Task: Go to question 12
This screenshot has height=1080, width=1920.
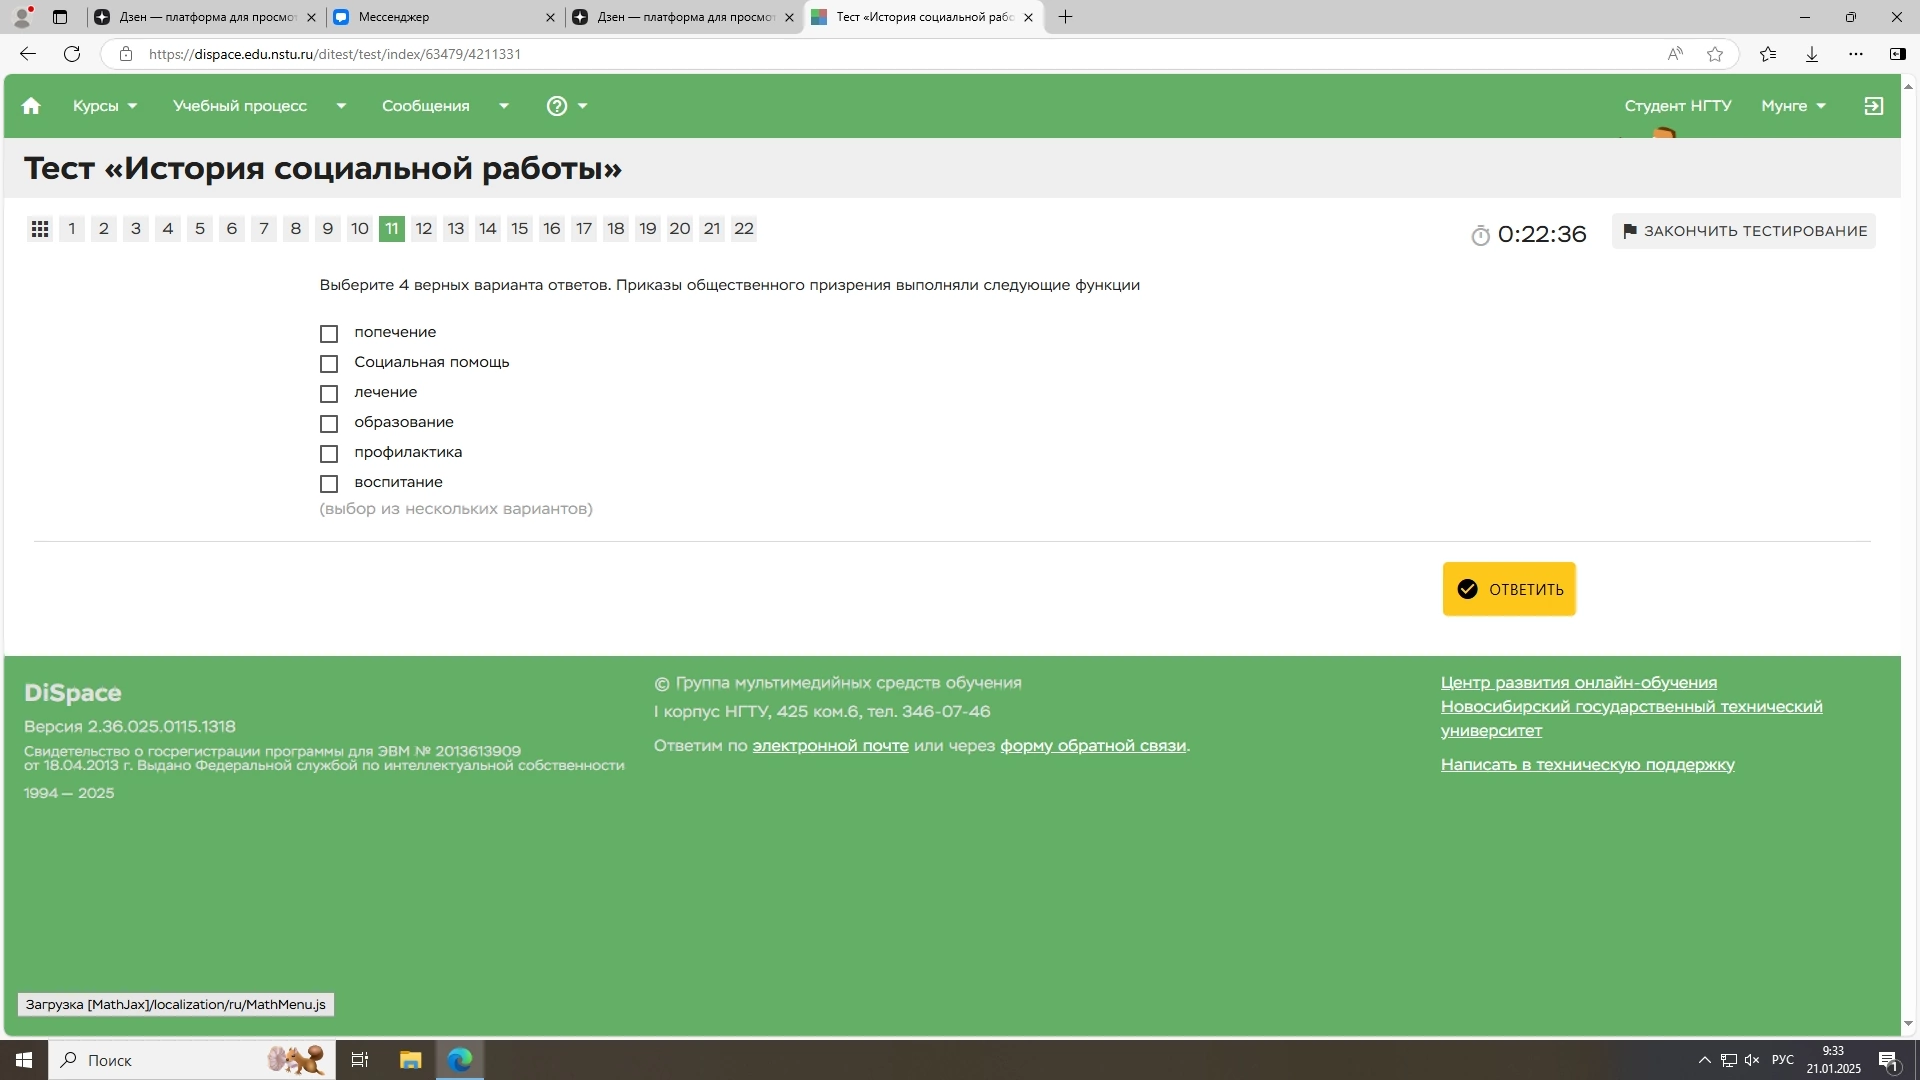Action: [424, 229]
